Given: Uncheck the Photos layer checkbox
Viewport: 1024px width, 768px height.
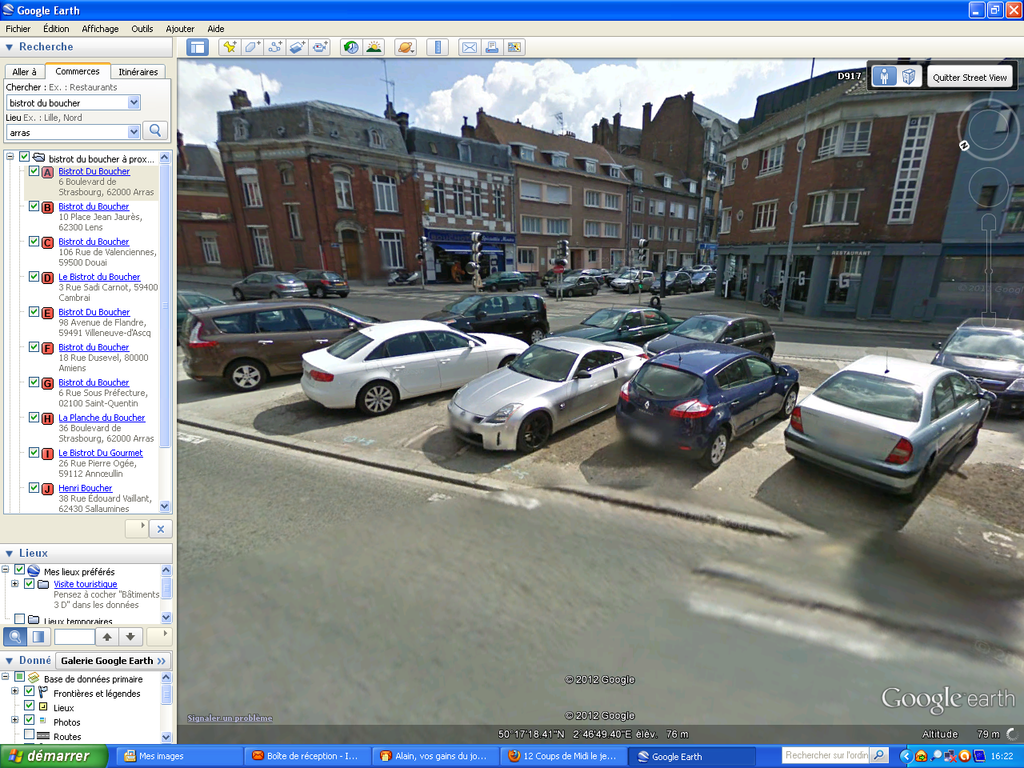Looking at the screenshot, I should click(29, 720).
